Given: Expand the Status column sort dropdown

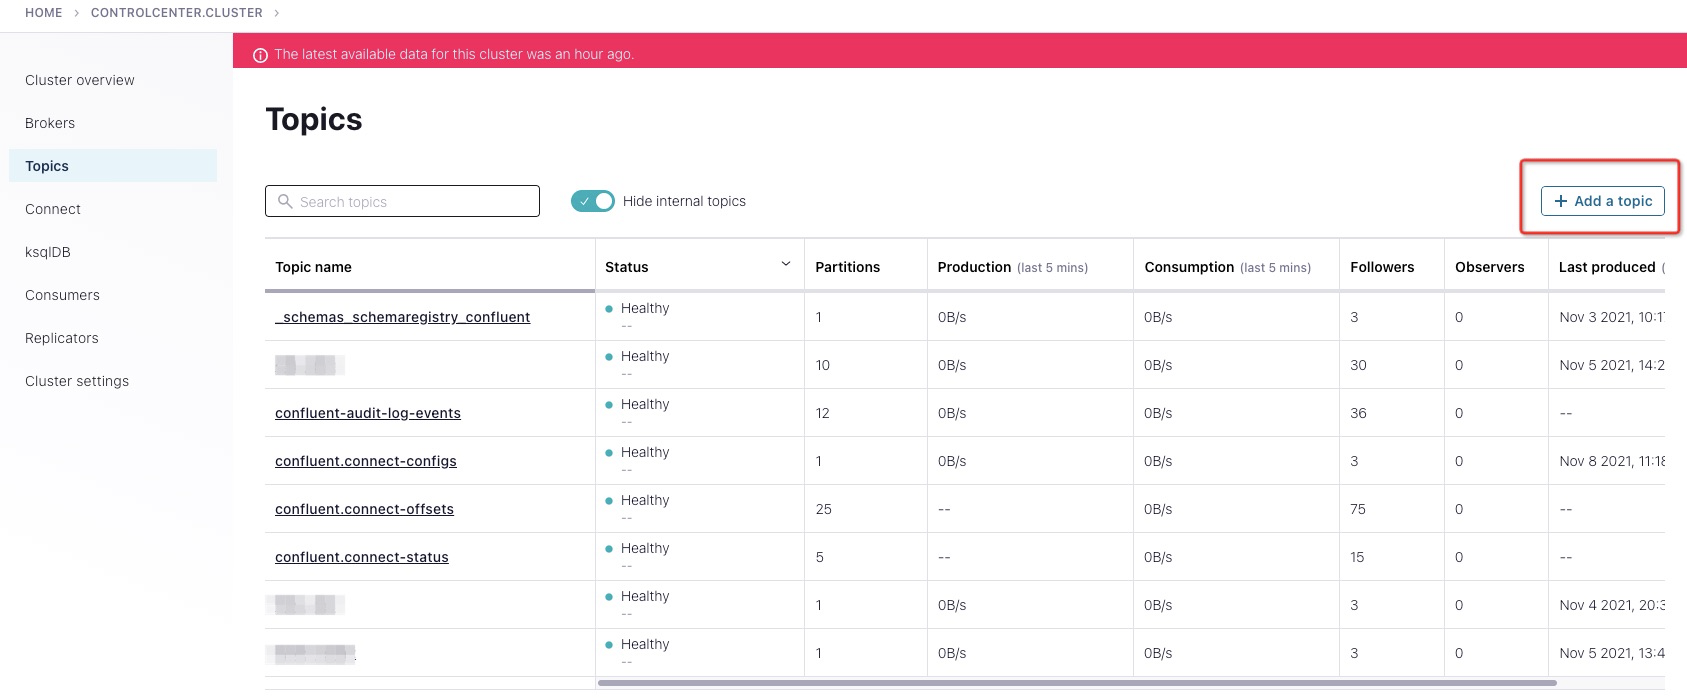Looking at the screenshot, I should point(785,264).
